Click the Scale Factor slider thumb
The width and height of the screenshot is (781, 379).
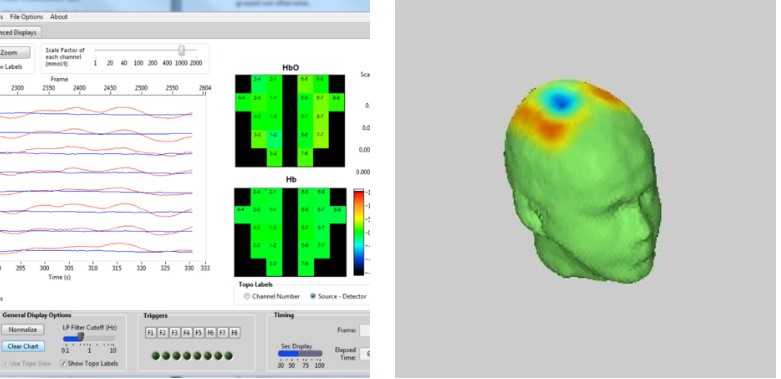click(182, 50)
